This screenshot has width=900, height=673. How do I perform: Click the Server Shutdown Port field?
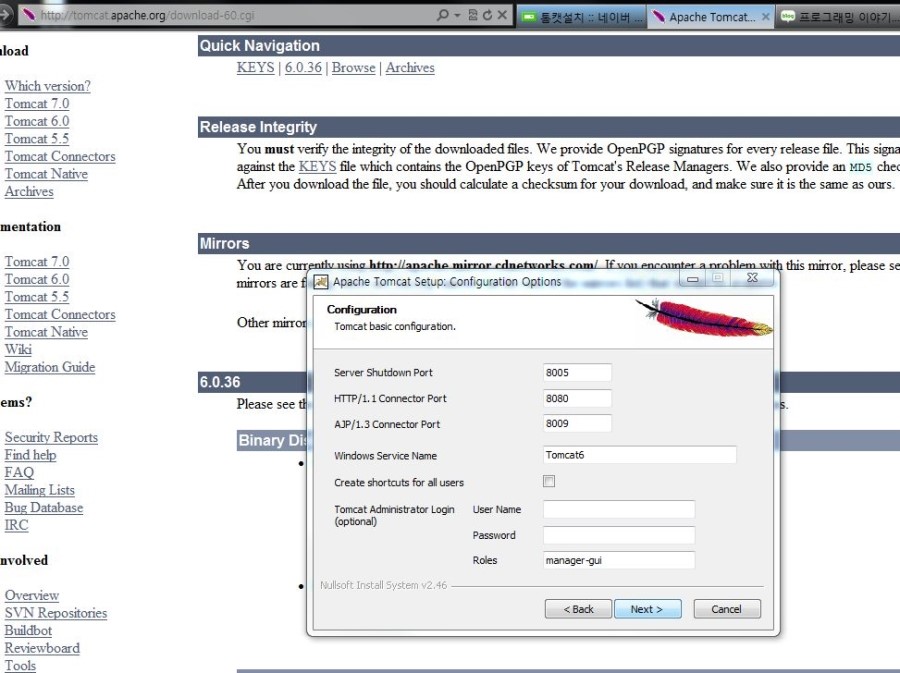pyautogui.click(x=577, y=372)
